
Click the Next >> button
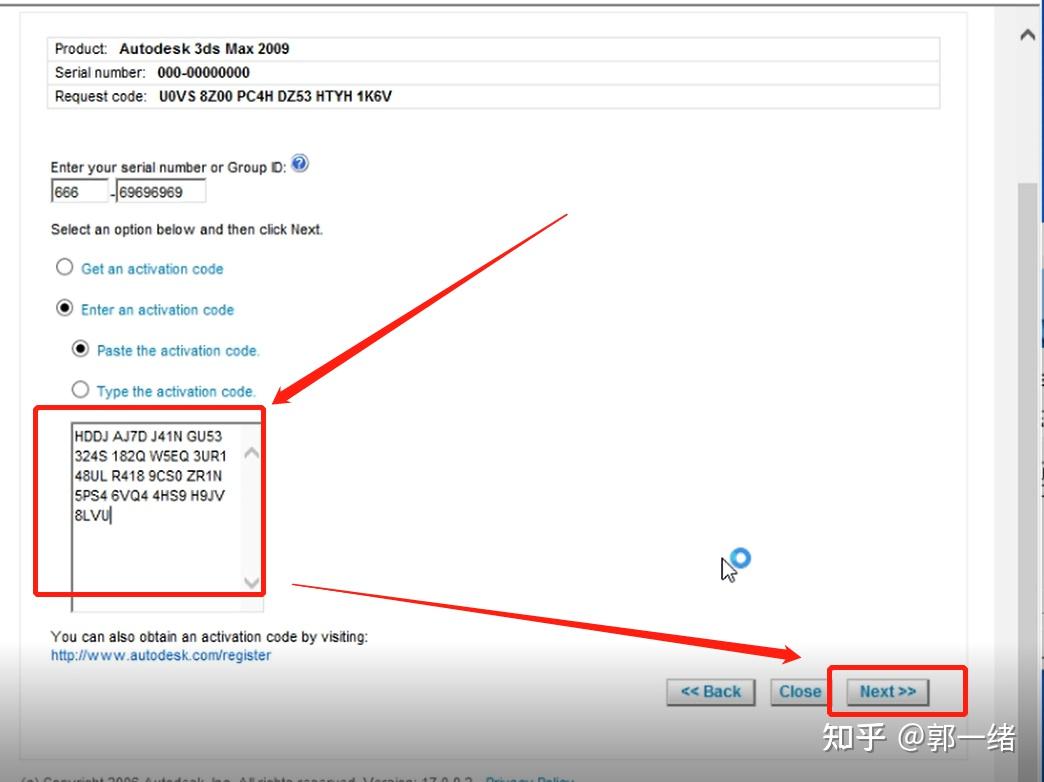(888, 692)
